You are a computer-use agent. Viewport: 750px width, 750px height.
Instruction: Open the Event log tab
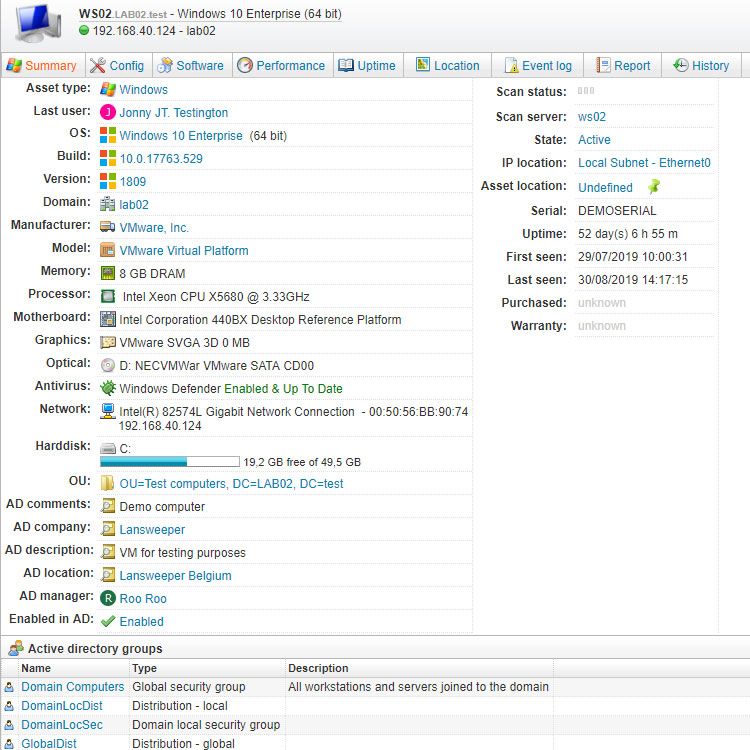pyautogui.click(x=538, y=66)
